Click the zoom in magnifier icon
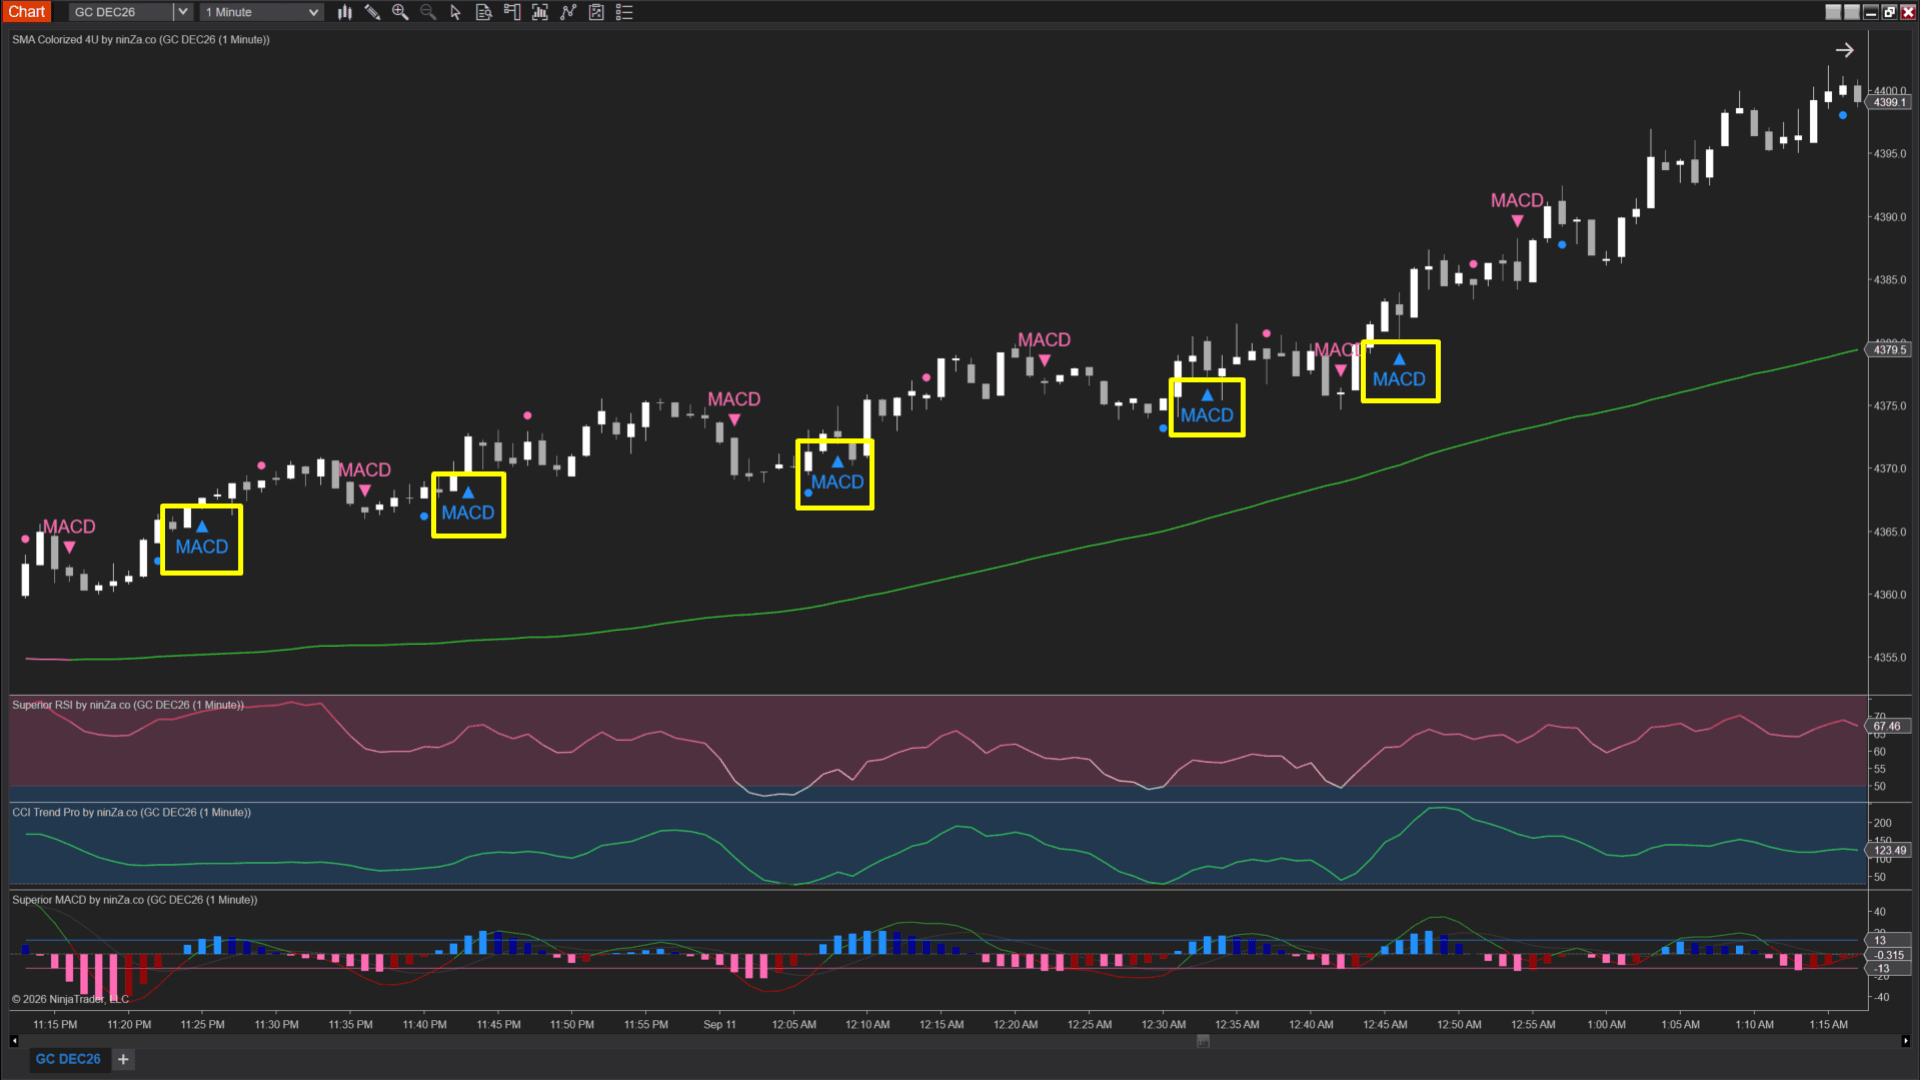This screenshot has height=1080, width=1920. point(400,12)
